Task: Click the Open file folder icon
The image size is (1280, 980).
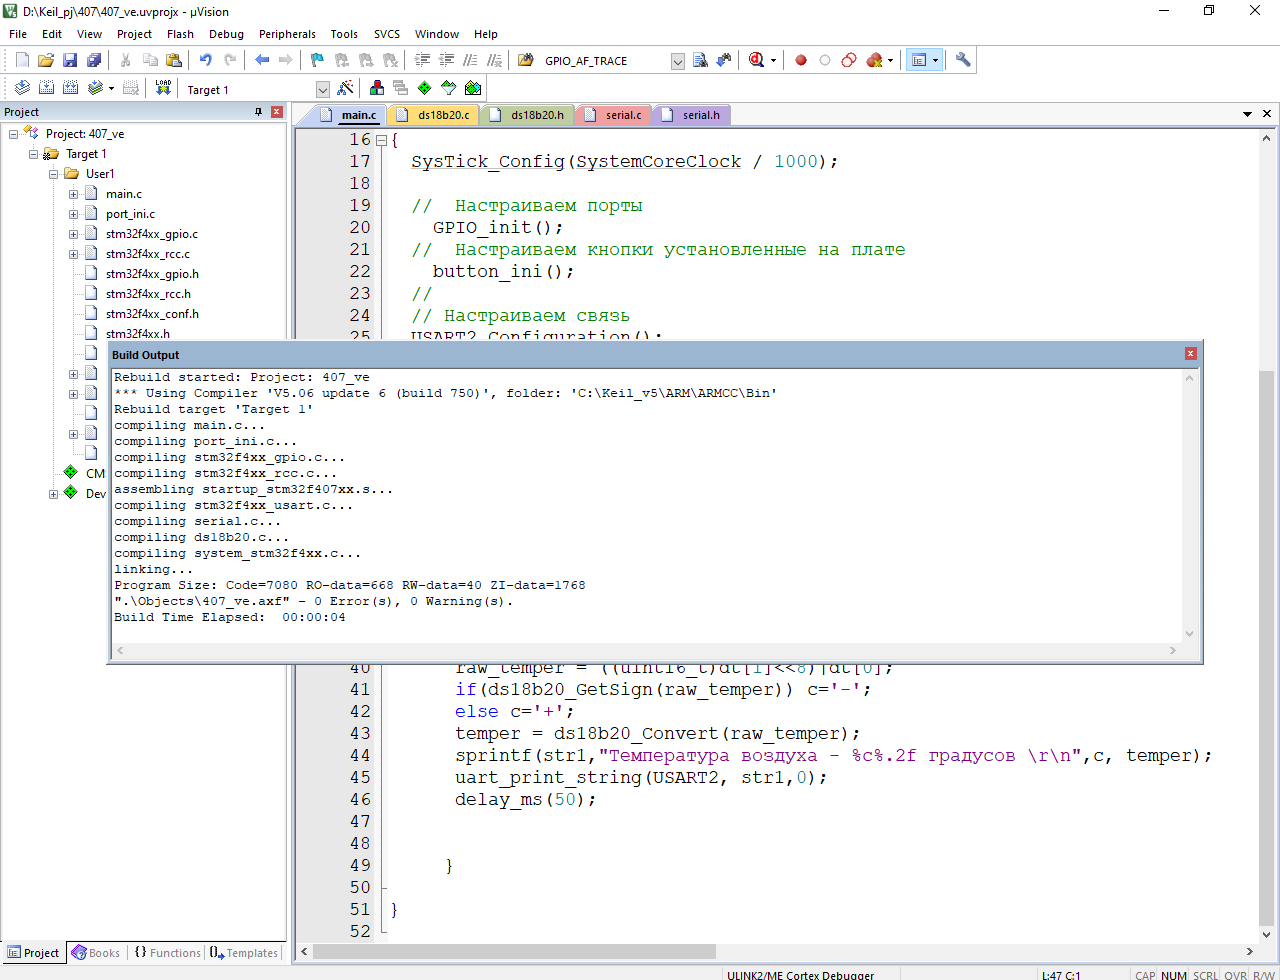Action: pos(46,60)
